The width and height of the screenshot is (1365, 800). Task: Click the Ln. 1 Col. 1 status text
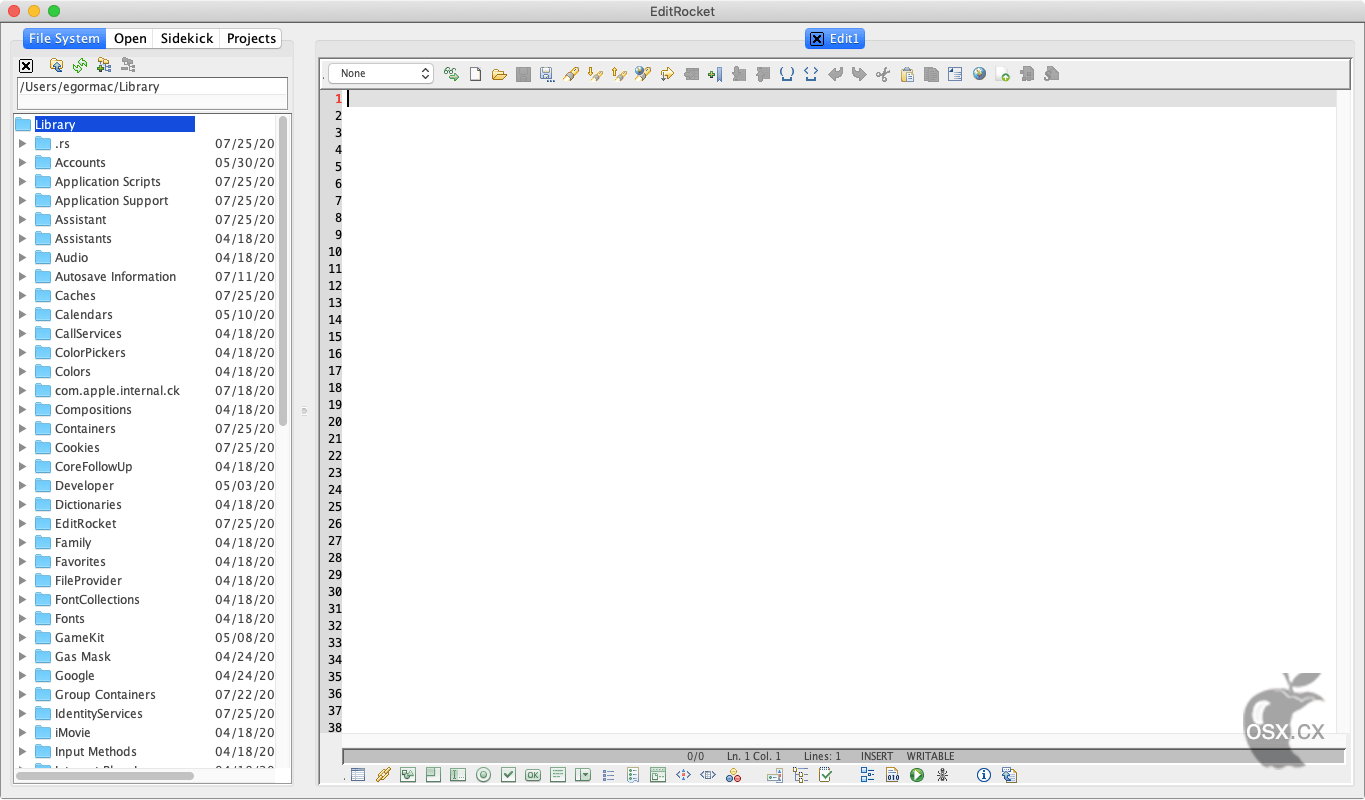754,756
